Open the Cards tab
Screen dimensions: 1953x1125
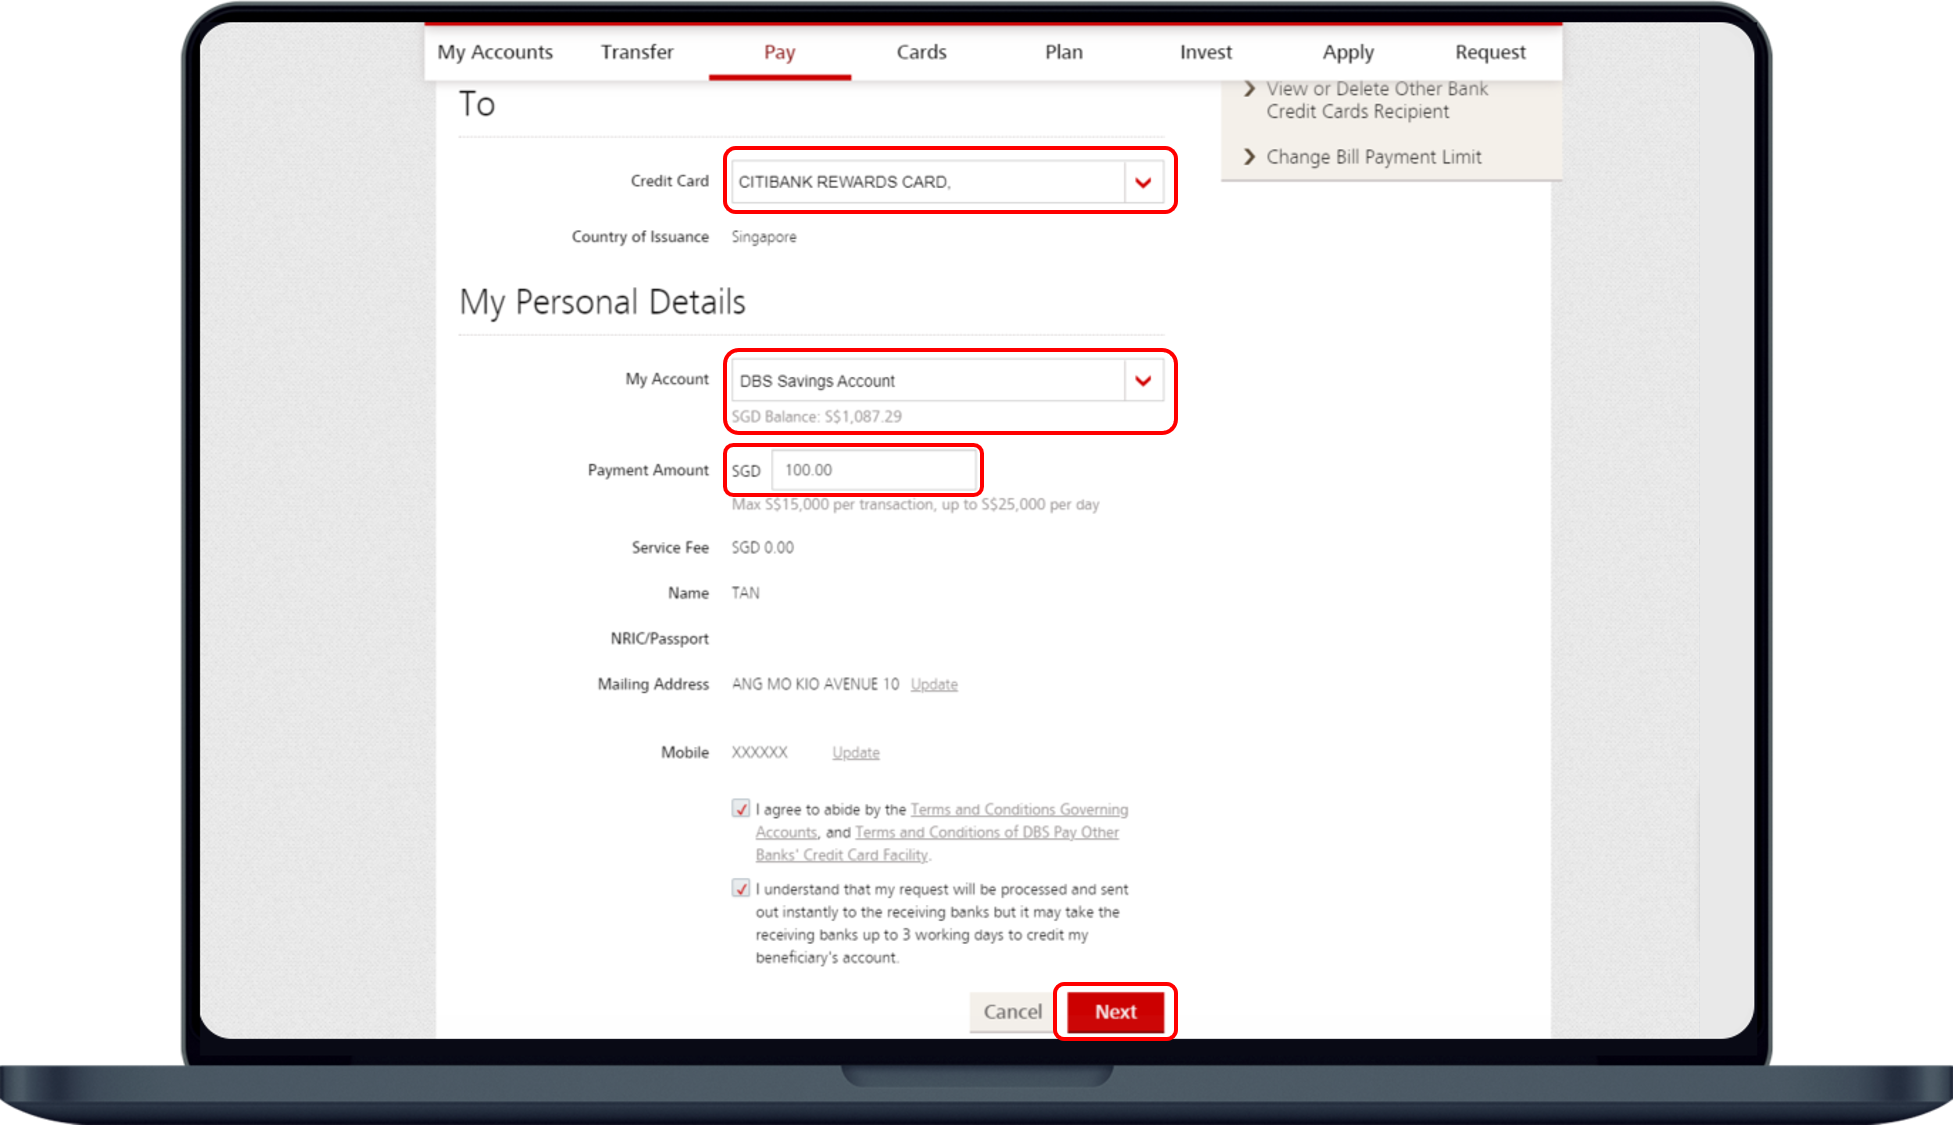[x=922, y=52]
